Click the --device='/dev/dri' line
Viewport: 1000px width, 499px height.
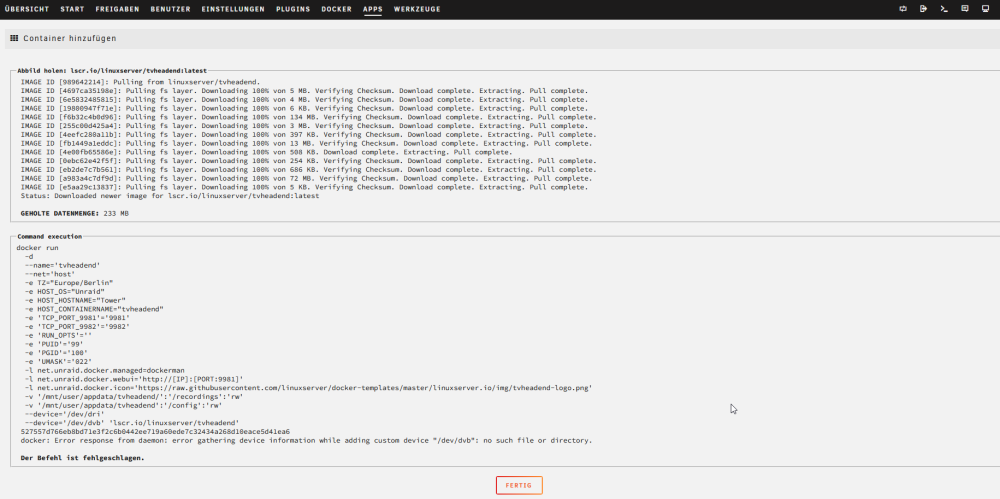pos(64,414)
